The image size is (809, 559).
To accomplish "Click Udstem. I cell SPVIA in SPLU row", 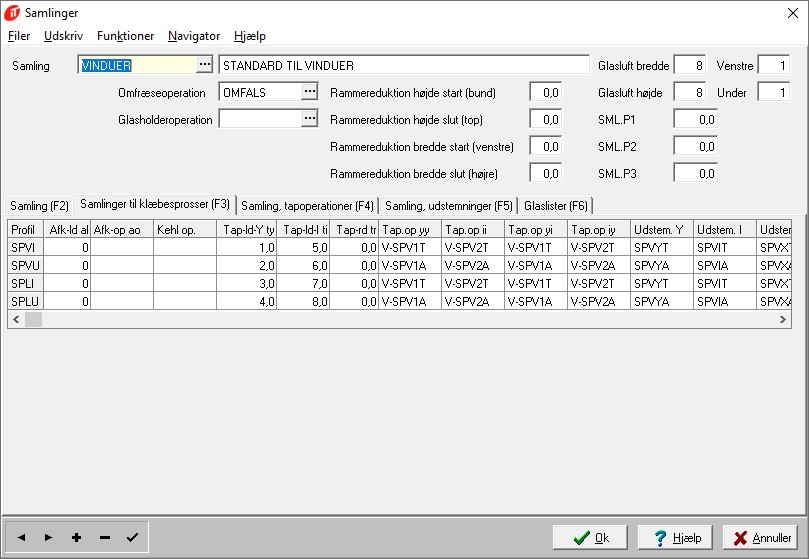I will (725, 301).
